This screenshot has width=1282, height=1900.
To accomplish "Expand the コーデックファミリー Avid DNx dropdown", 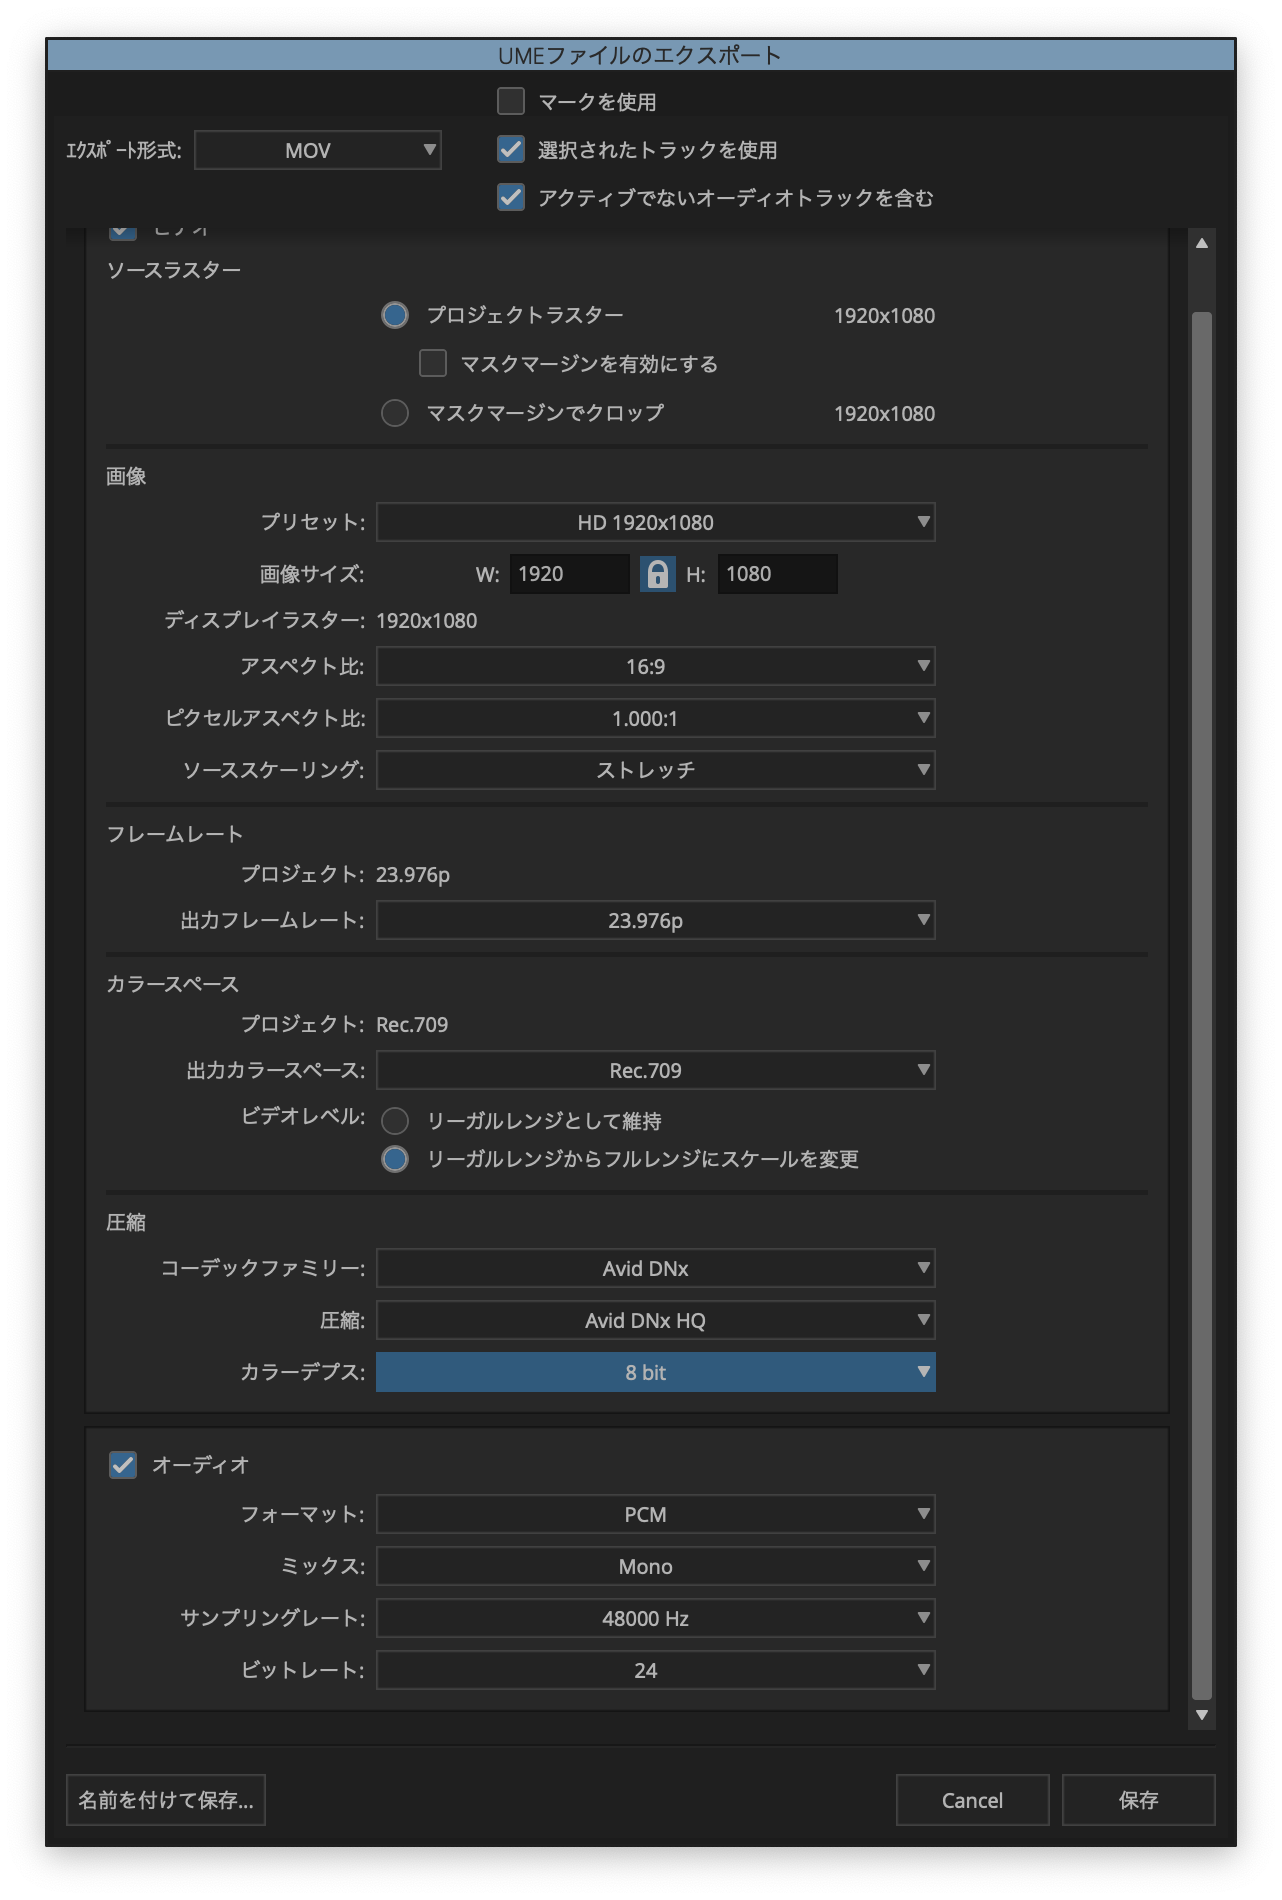I will click(655, 1268).
